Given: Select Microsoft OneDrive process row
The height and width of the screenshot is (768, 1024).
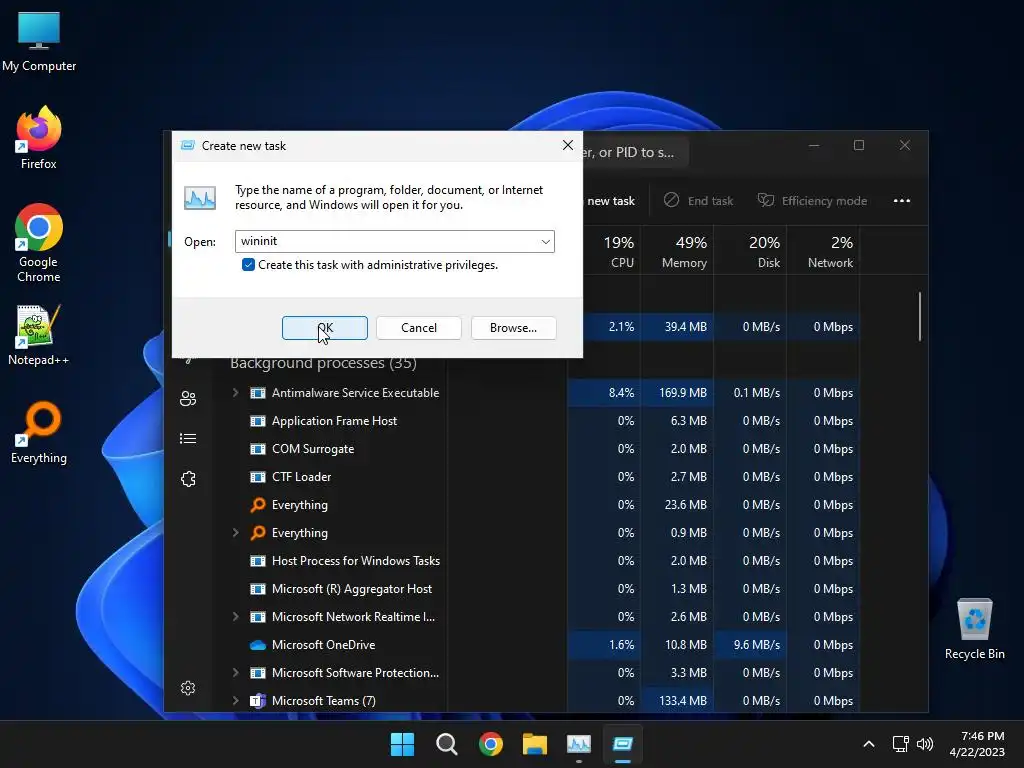Looking at the screenshot, I should coord(544,645).
